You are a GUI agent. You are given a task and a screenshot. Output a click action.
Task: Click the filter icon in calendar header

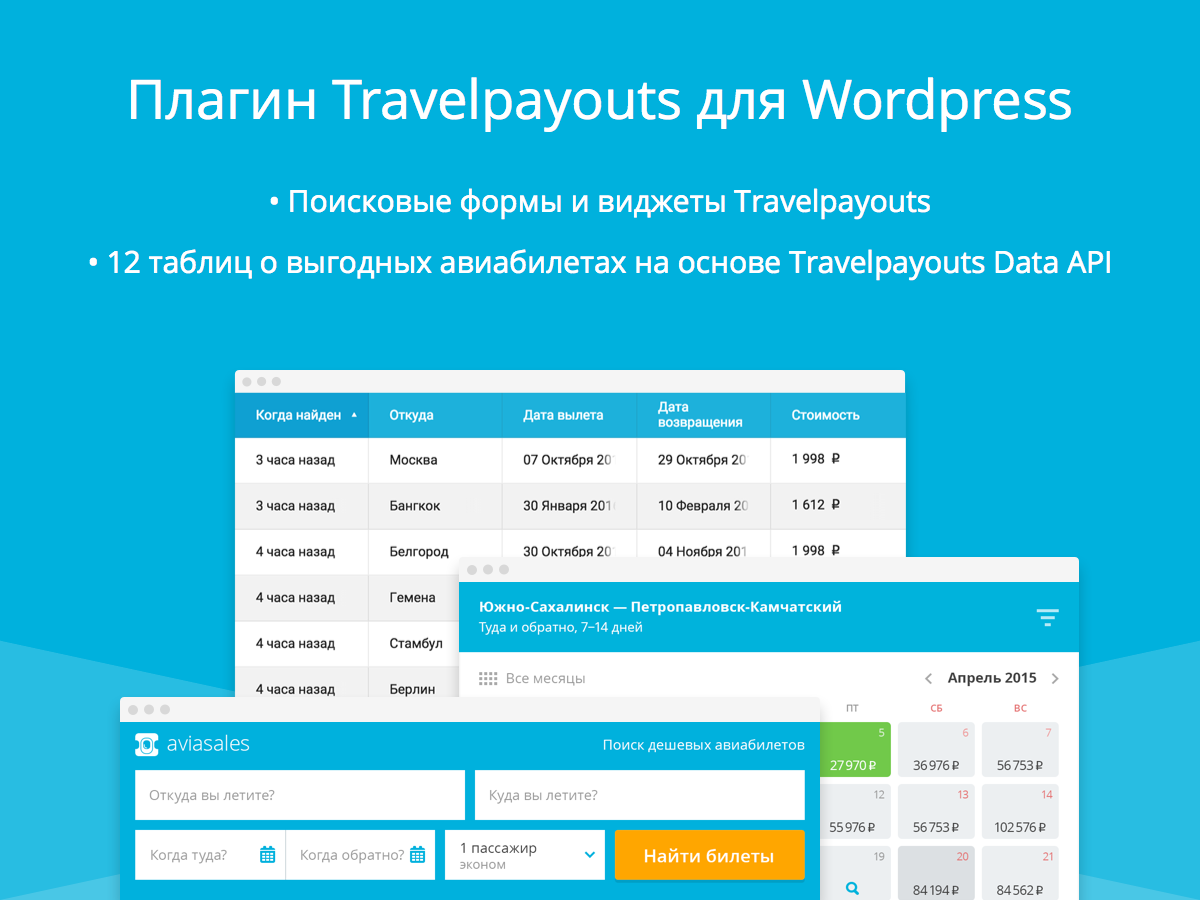pos(1047,618)
